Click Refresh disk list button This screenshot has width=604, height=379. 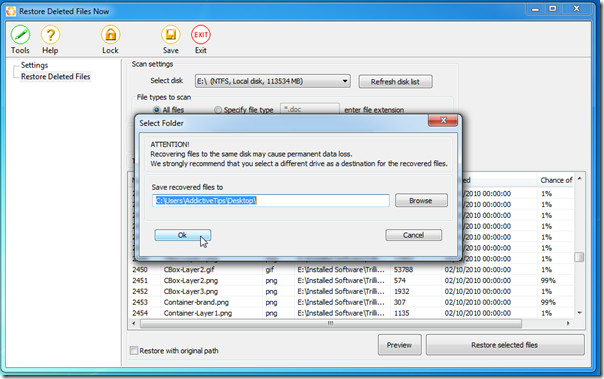tap(395, 82)
